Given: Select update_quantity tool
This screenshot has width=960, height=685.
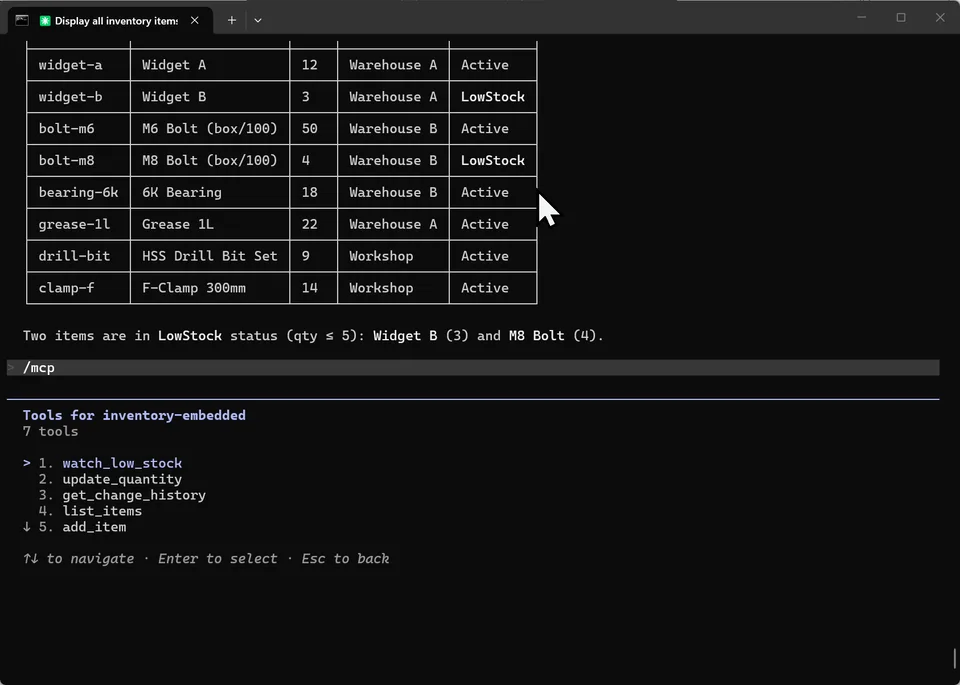Looking at the screenshot, I should pos(122,479).
